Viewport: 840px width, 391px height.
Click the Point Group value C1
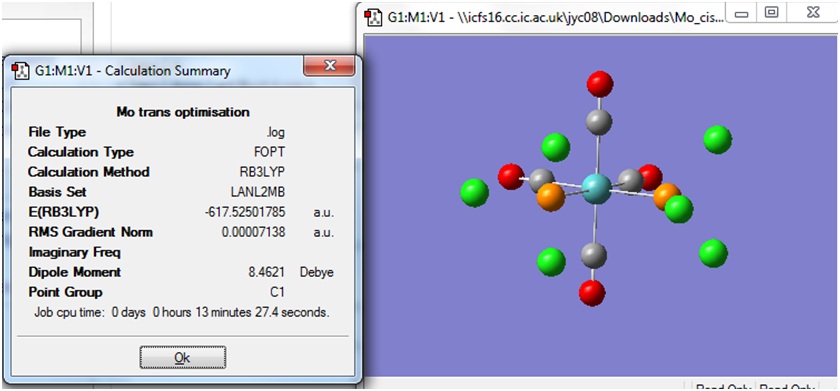277,292
